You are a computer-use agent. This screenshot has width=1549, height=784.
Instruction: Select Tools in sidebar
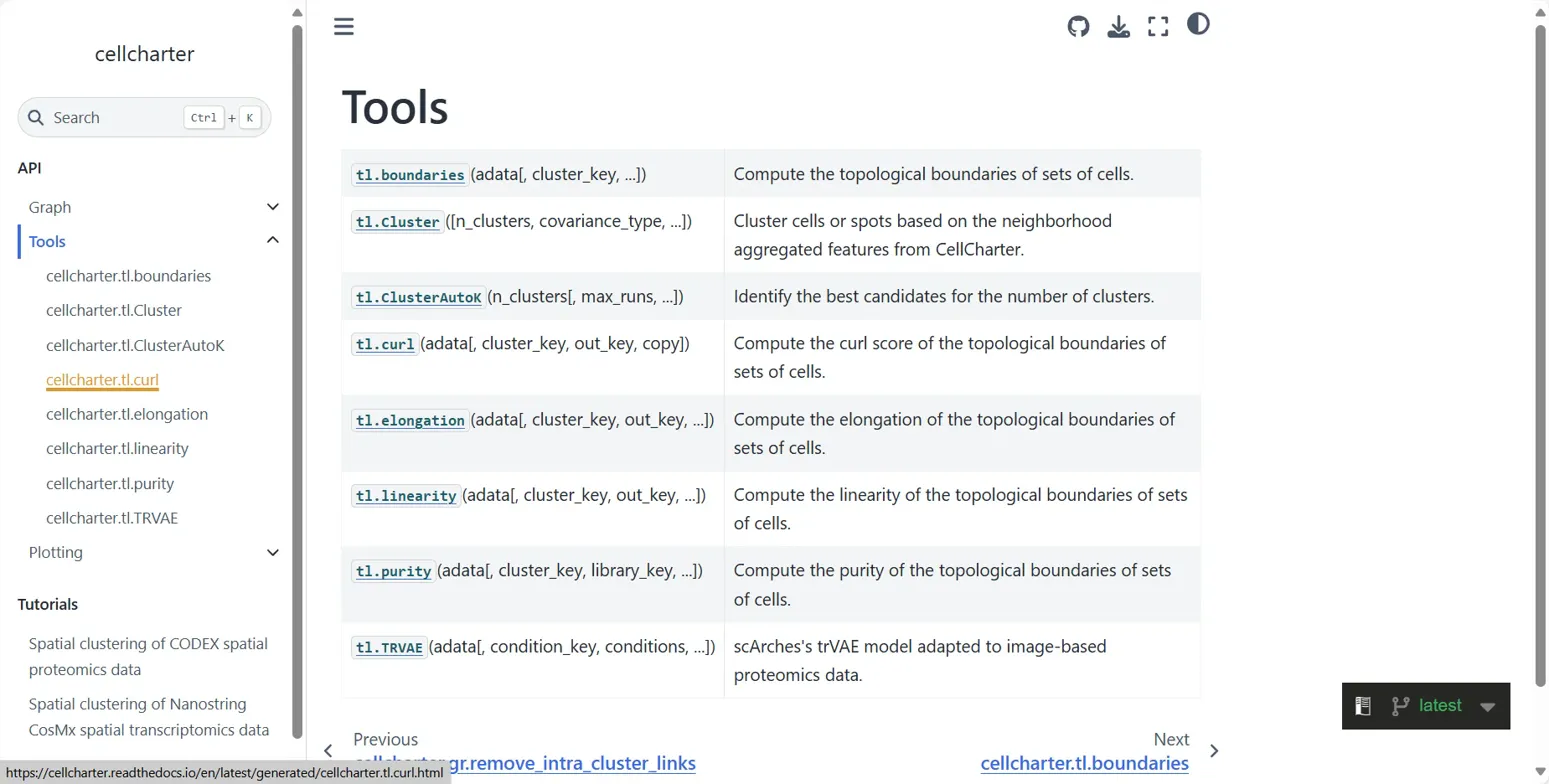coord(47,241)
